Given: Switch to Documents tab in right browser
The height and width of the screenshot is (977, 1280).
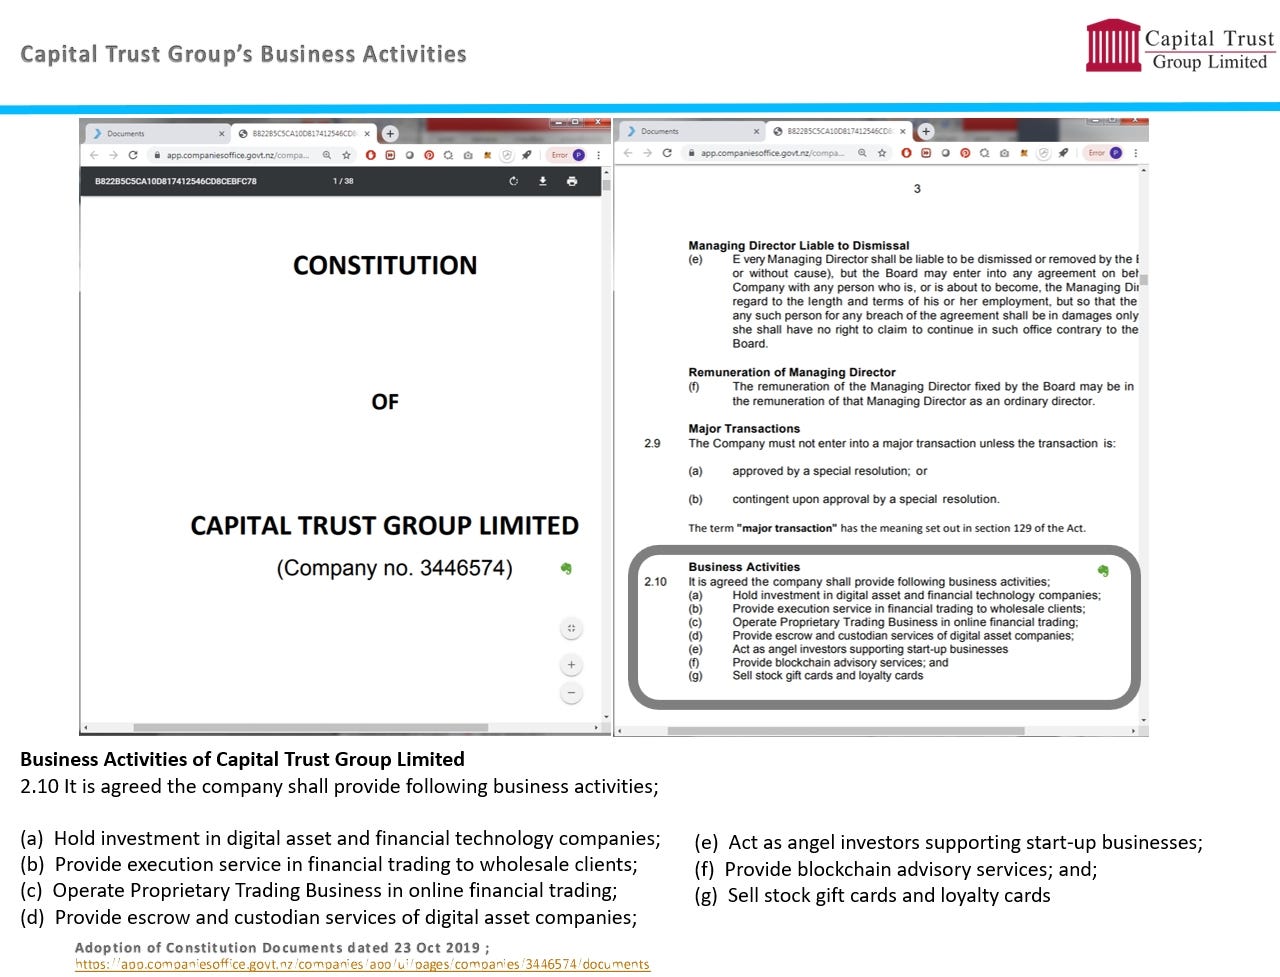Looking at the screenshot, I should 690,131.
